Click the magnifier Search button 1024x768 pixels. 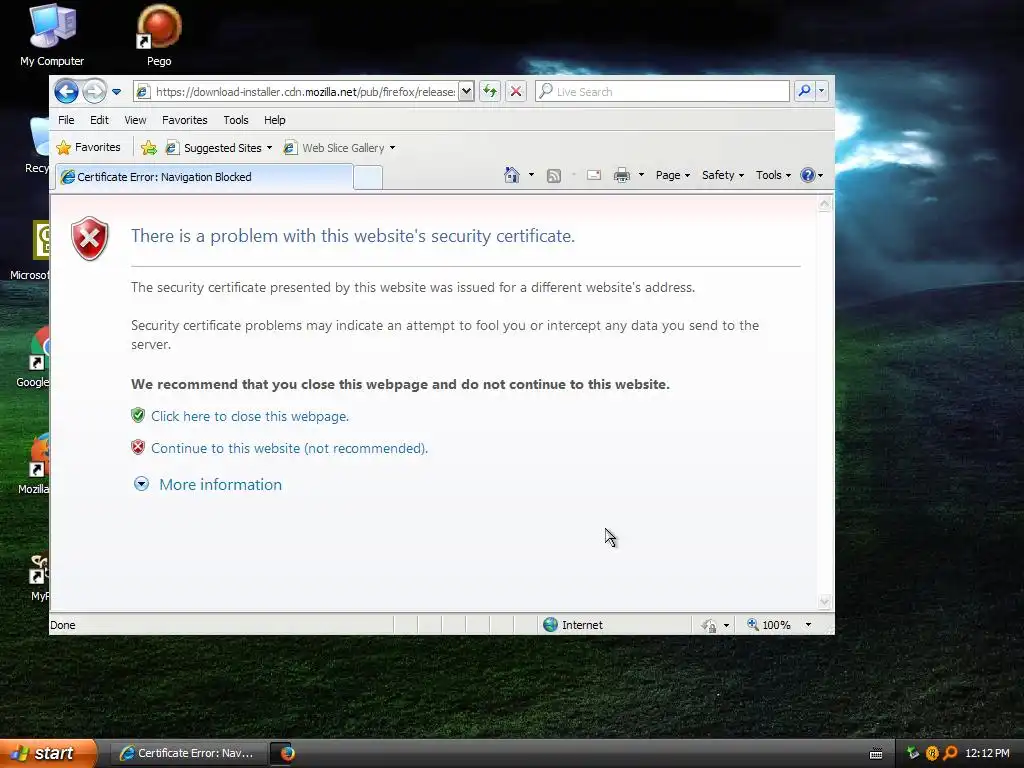point(805,91)
